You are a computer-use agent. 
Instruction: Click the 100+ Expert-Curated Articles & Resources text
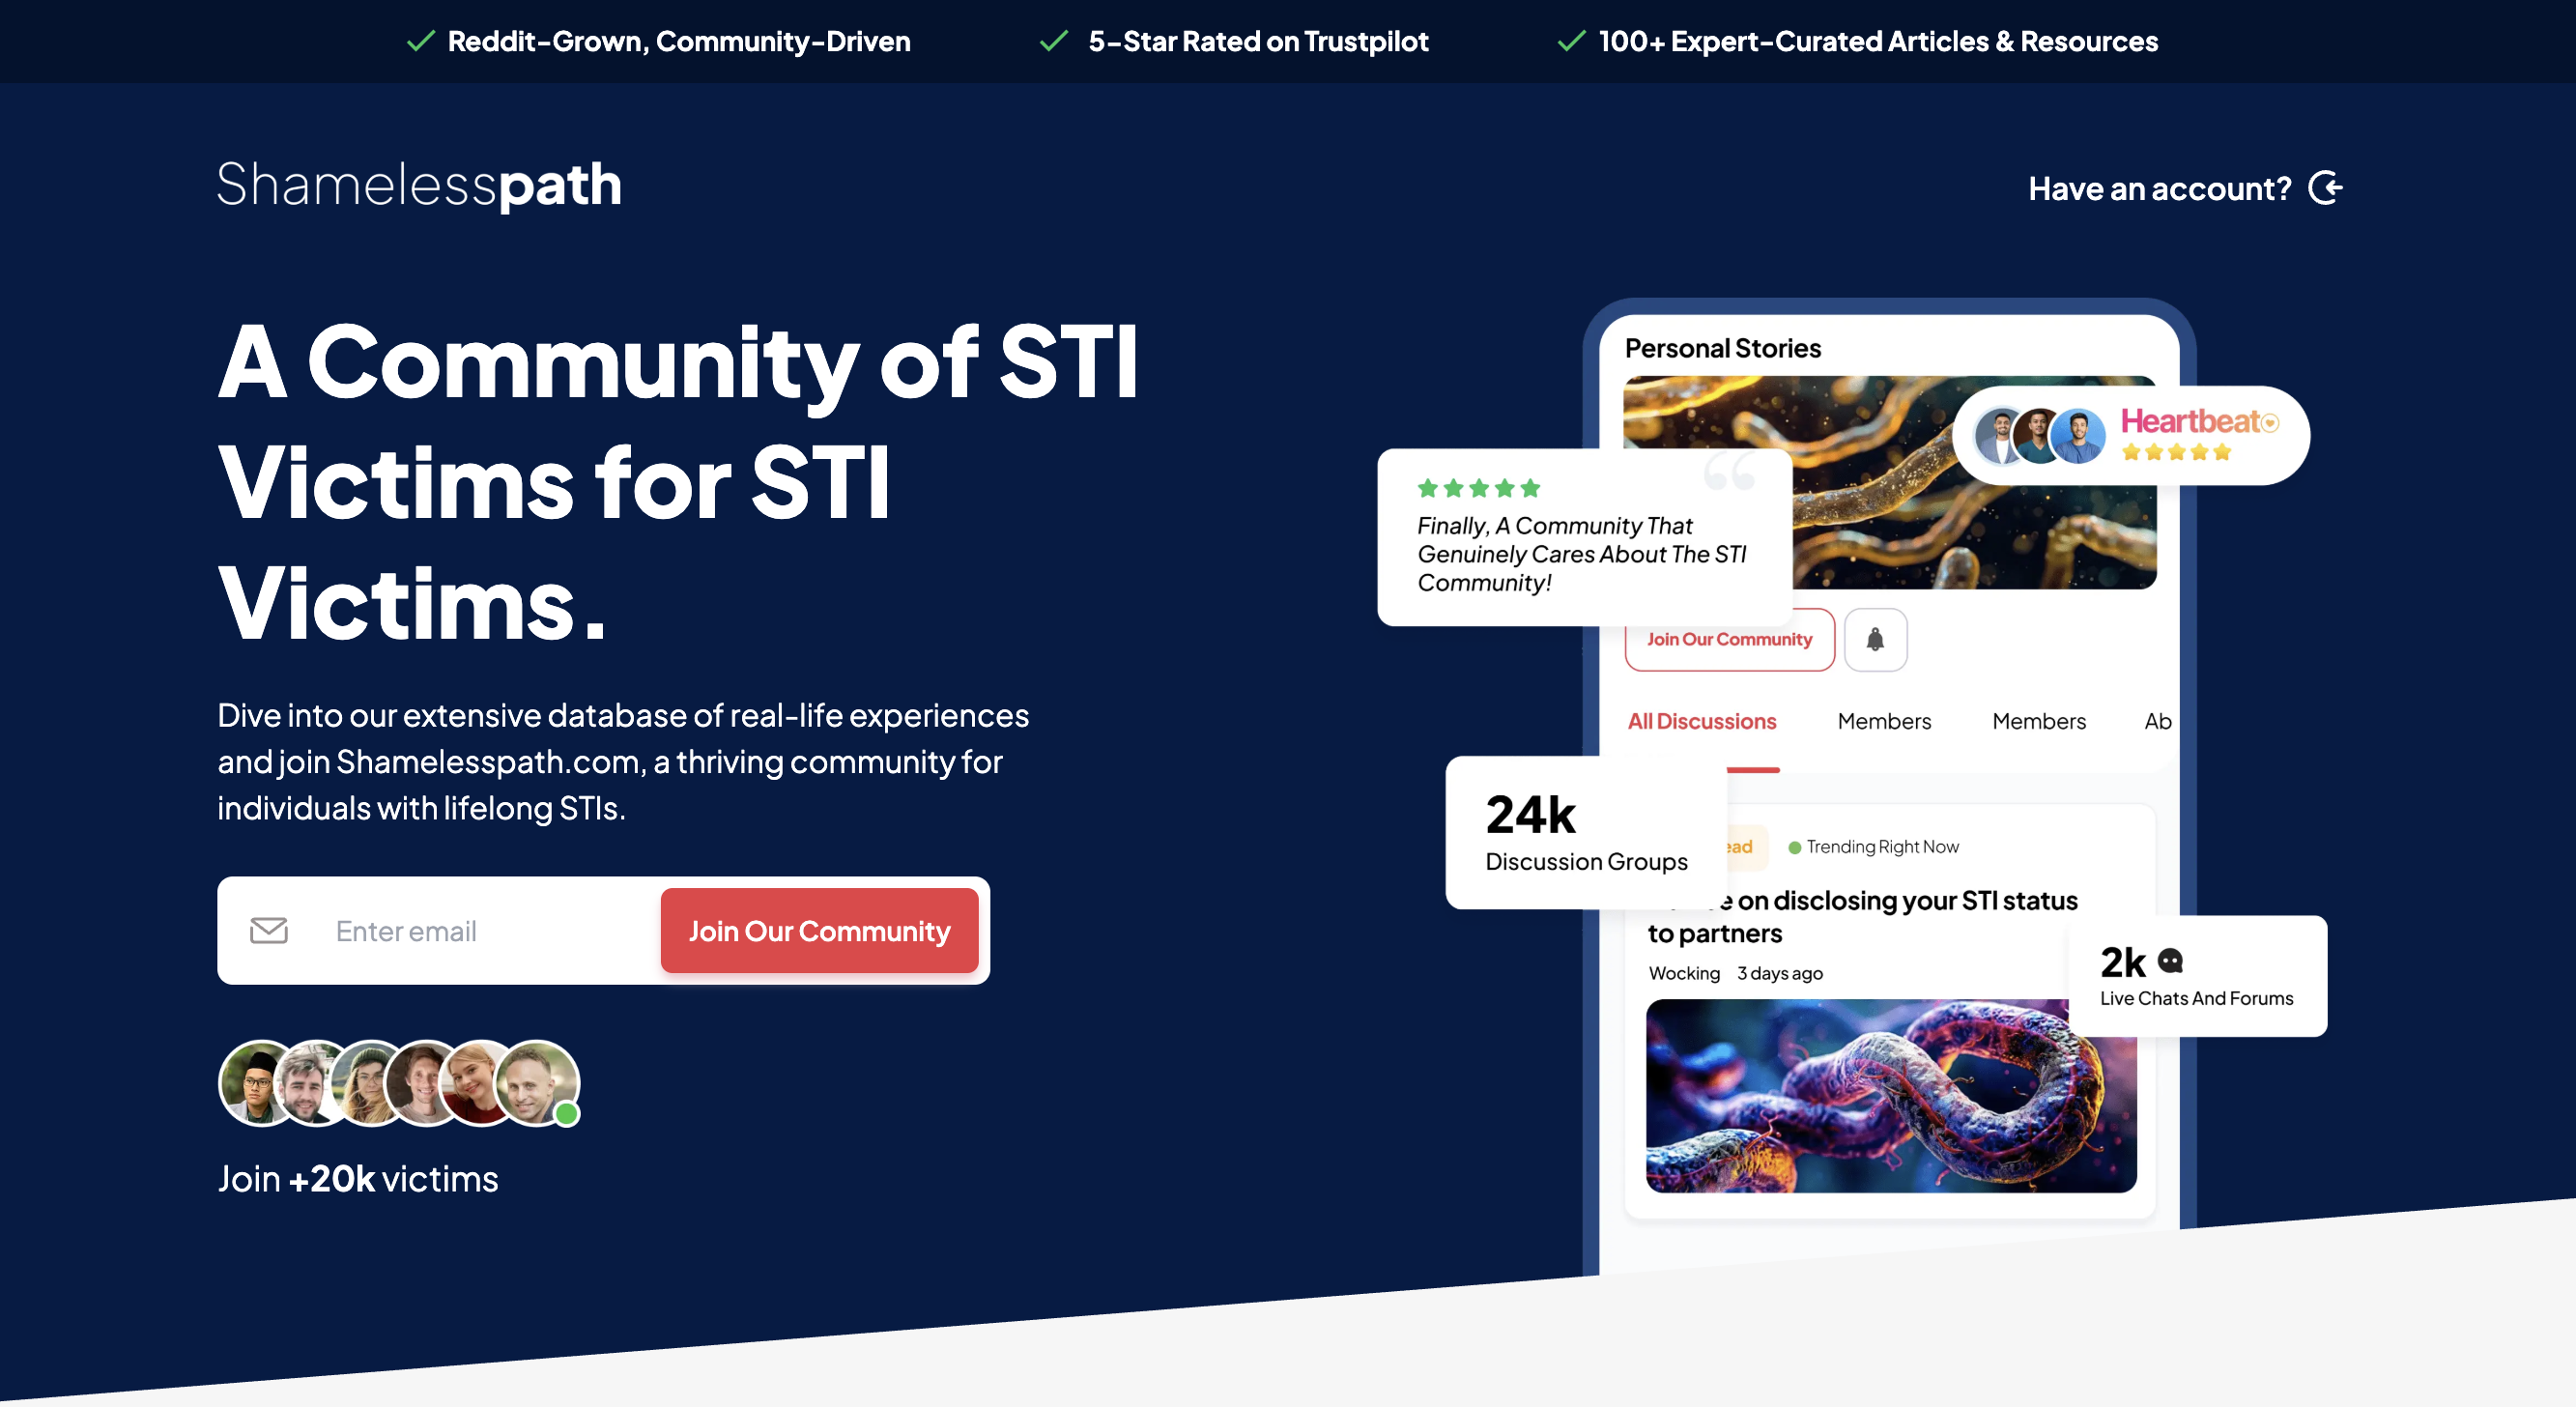click(1878, 41)
